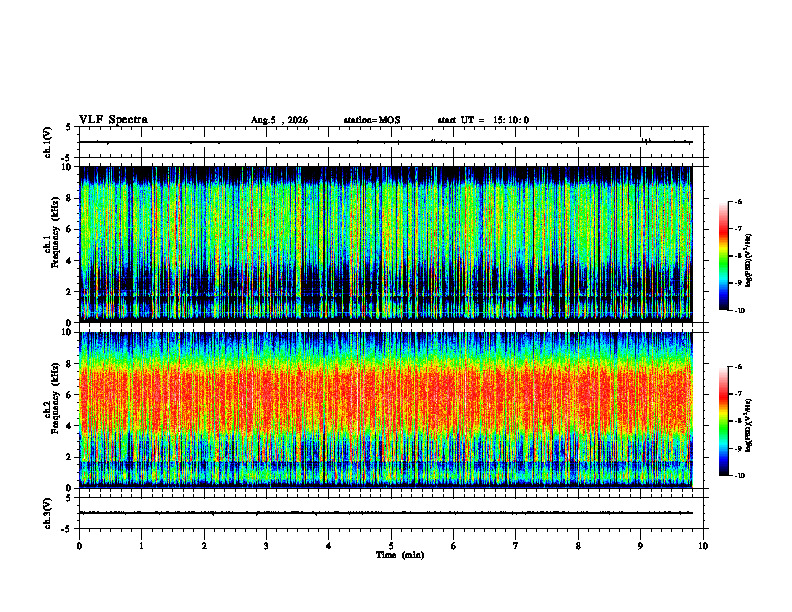Click the '0' tick on time axis

pos(79,546)
